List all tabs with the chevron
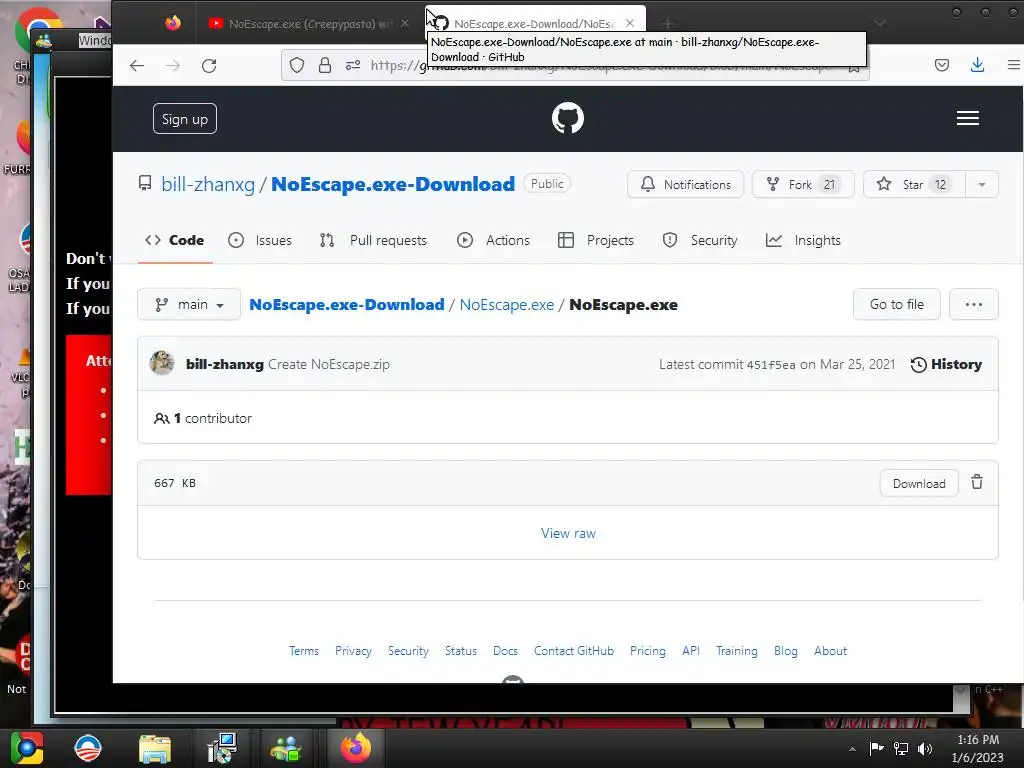 tap(880, 23)
